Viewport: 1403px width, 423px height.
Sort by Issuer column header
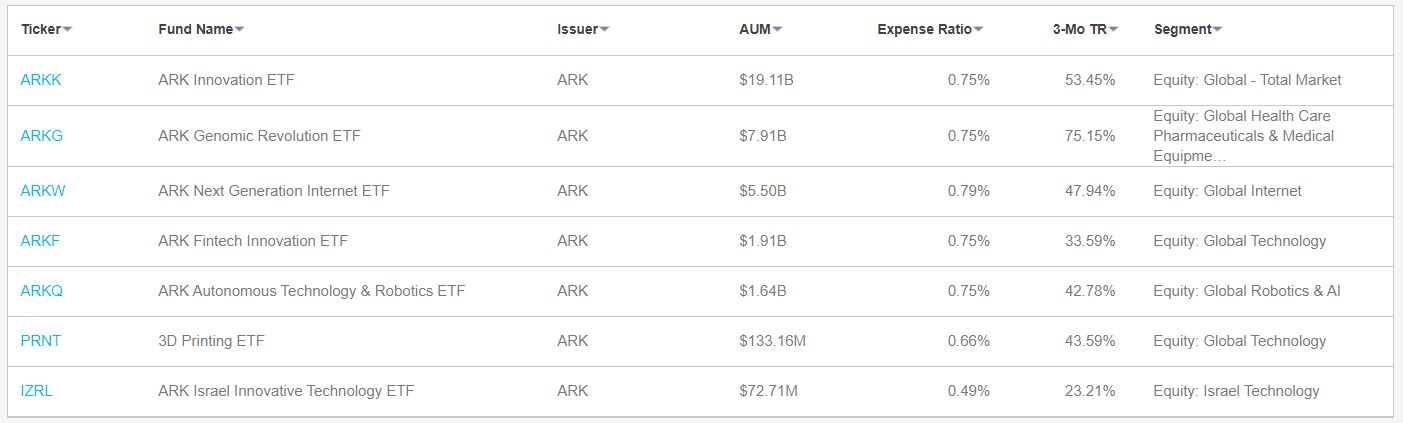pyautogui.click(x=583, y=29)
